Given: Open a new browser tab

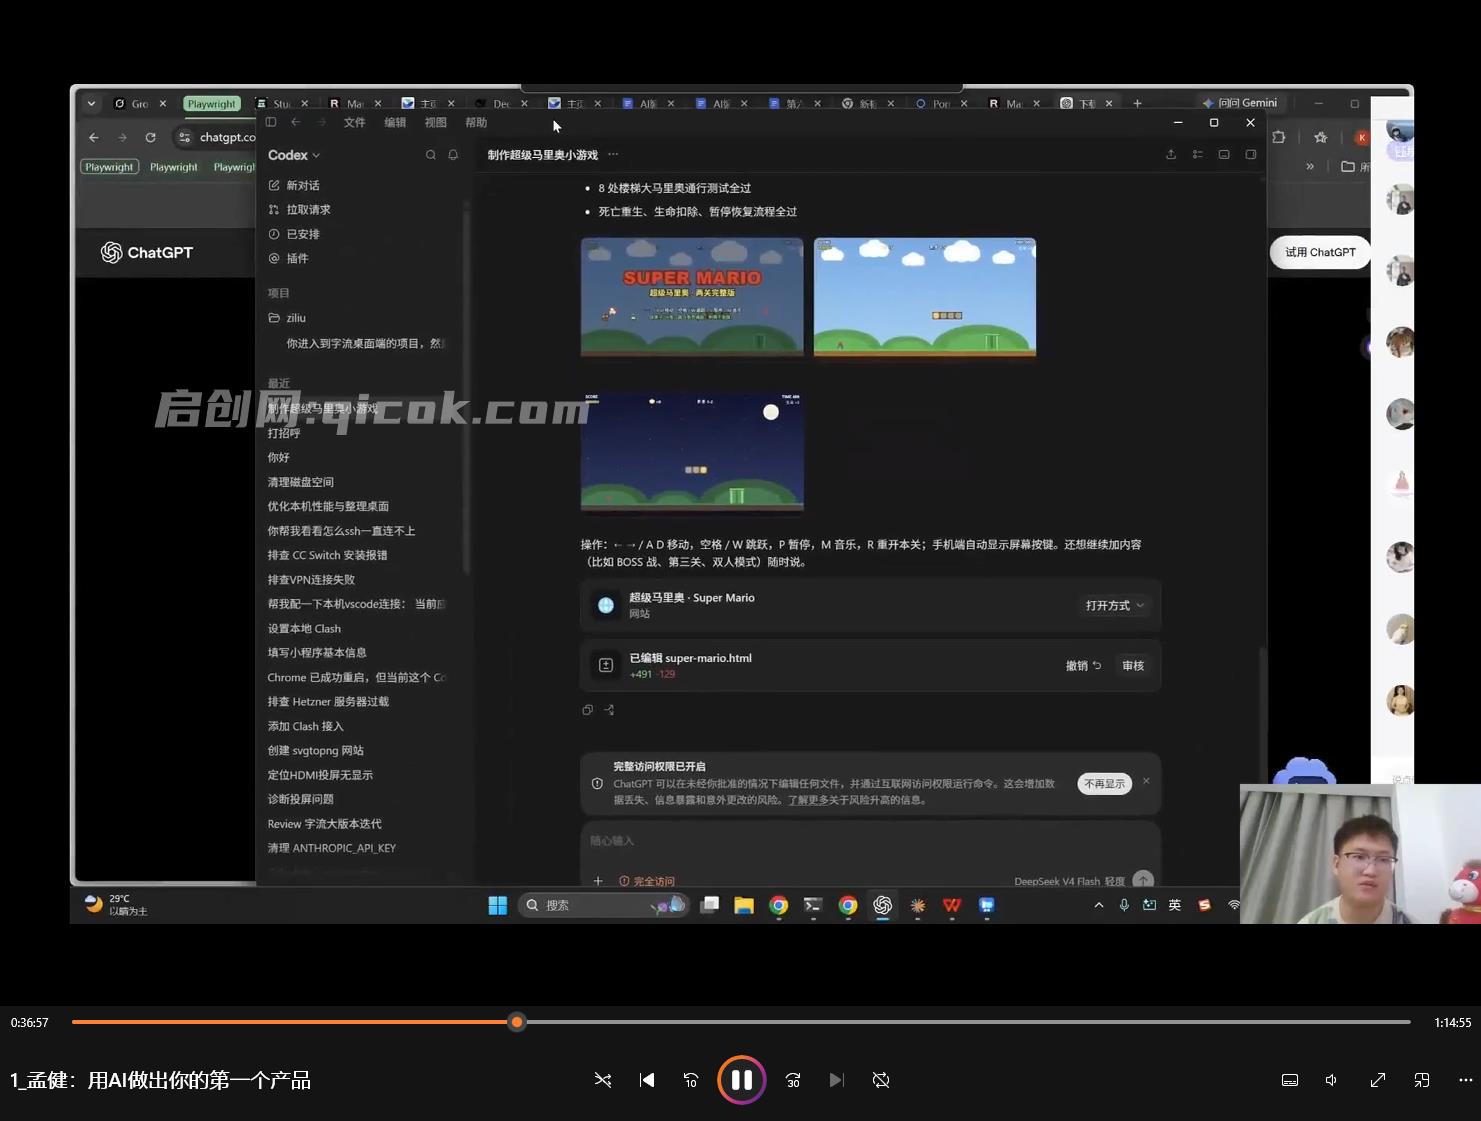Looking at the screenshot, I should point(1137,103).
